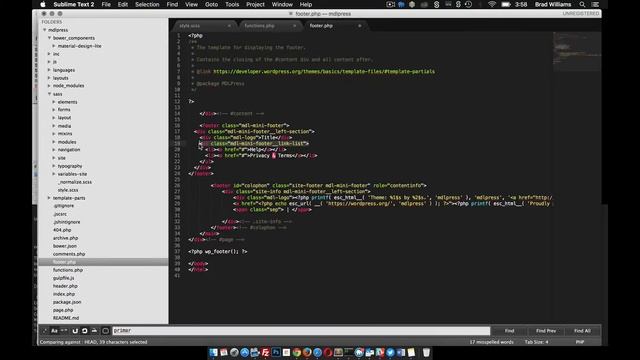Image resolution: width=640 pixels, height=360 pixels.
Task: Click the developer.wordpress.org link in code
Action: coord(324,71)
